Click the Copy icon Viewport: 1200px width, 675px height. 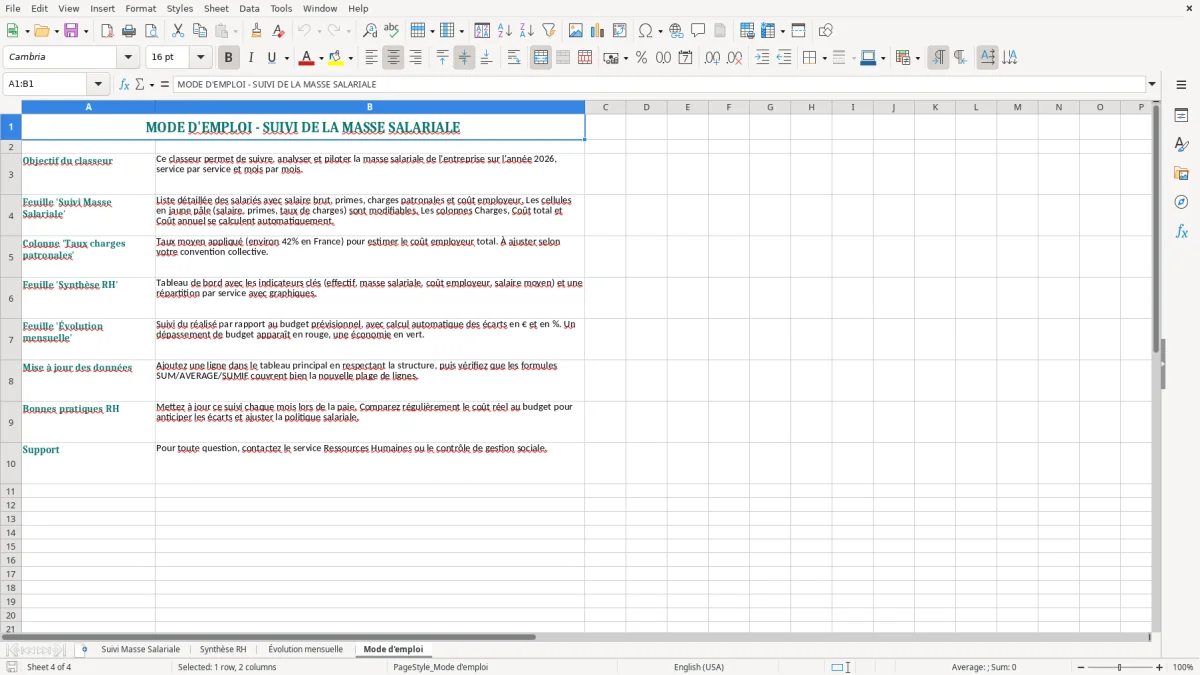click(x=200, y=31)
